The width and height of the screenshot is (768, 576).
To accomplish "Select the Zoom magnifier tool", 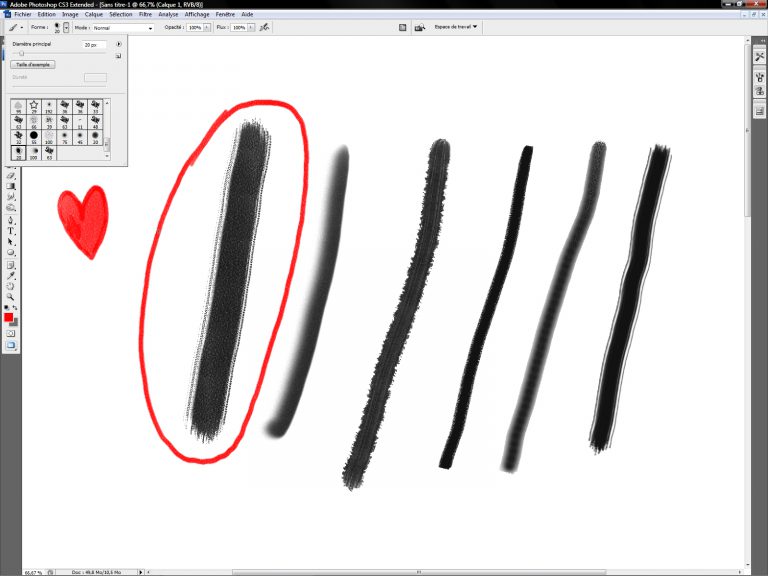I will pos(10,296).
